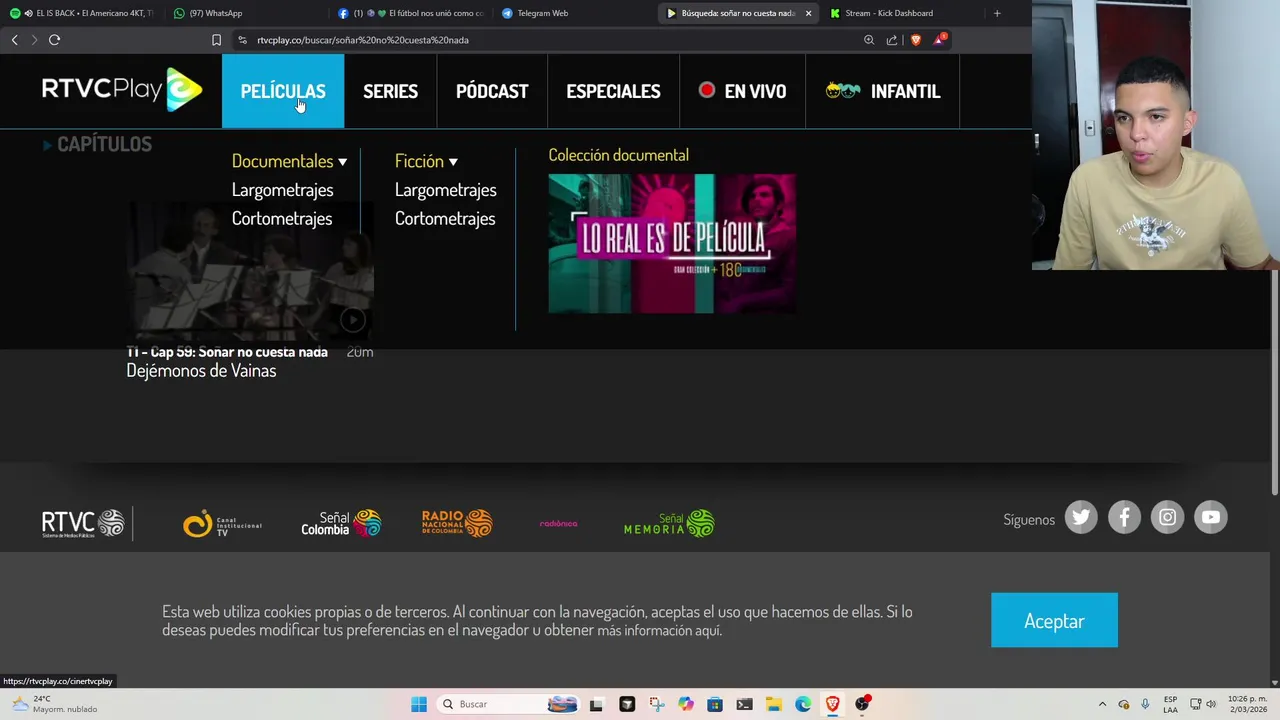Open the Canal Institucional TV logo
The image size is (1280, 720).
point(222,524)
